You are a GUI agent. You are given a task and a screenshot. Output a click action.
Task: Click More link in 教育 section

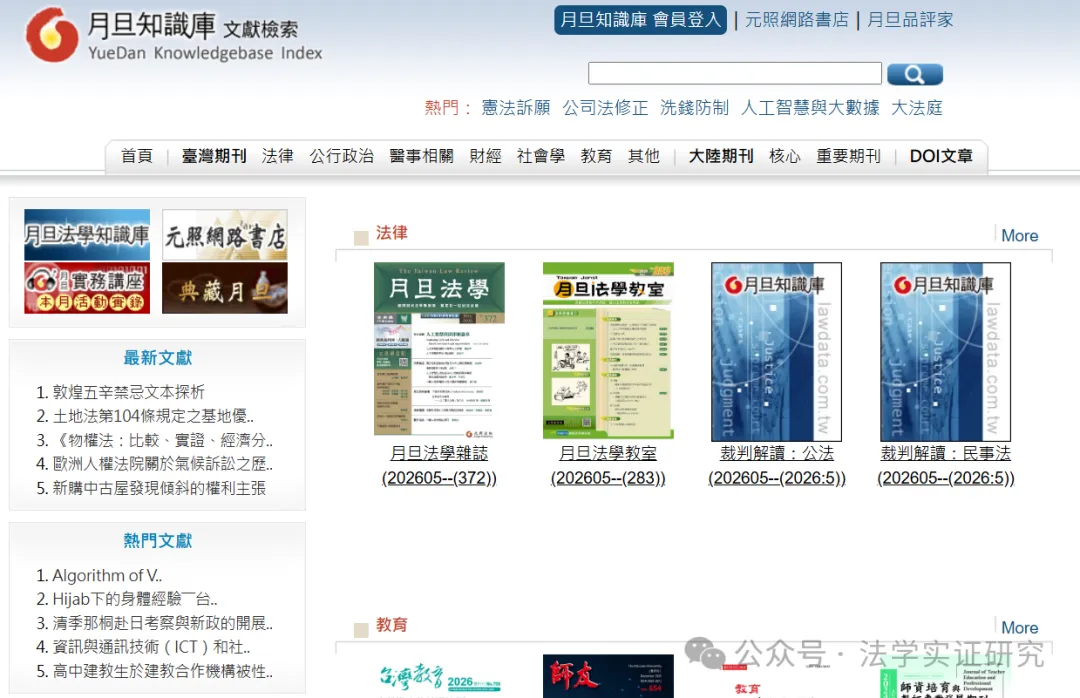click(1019, 628)
